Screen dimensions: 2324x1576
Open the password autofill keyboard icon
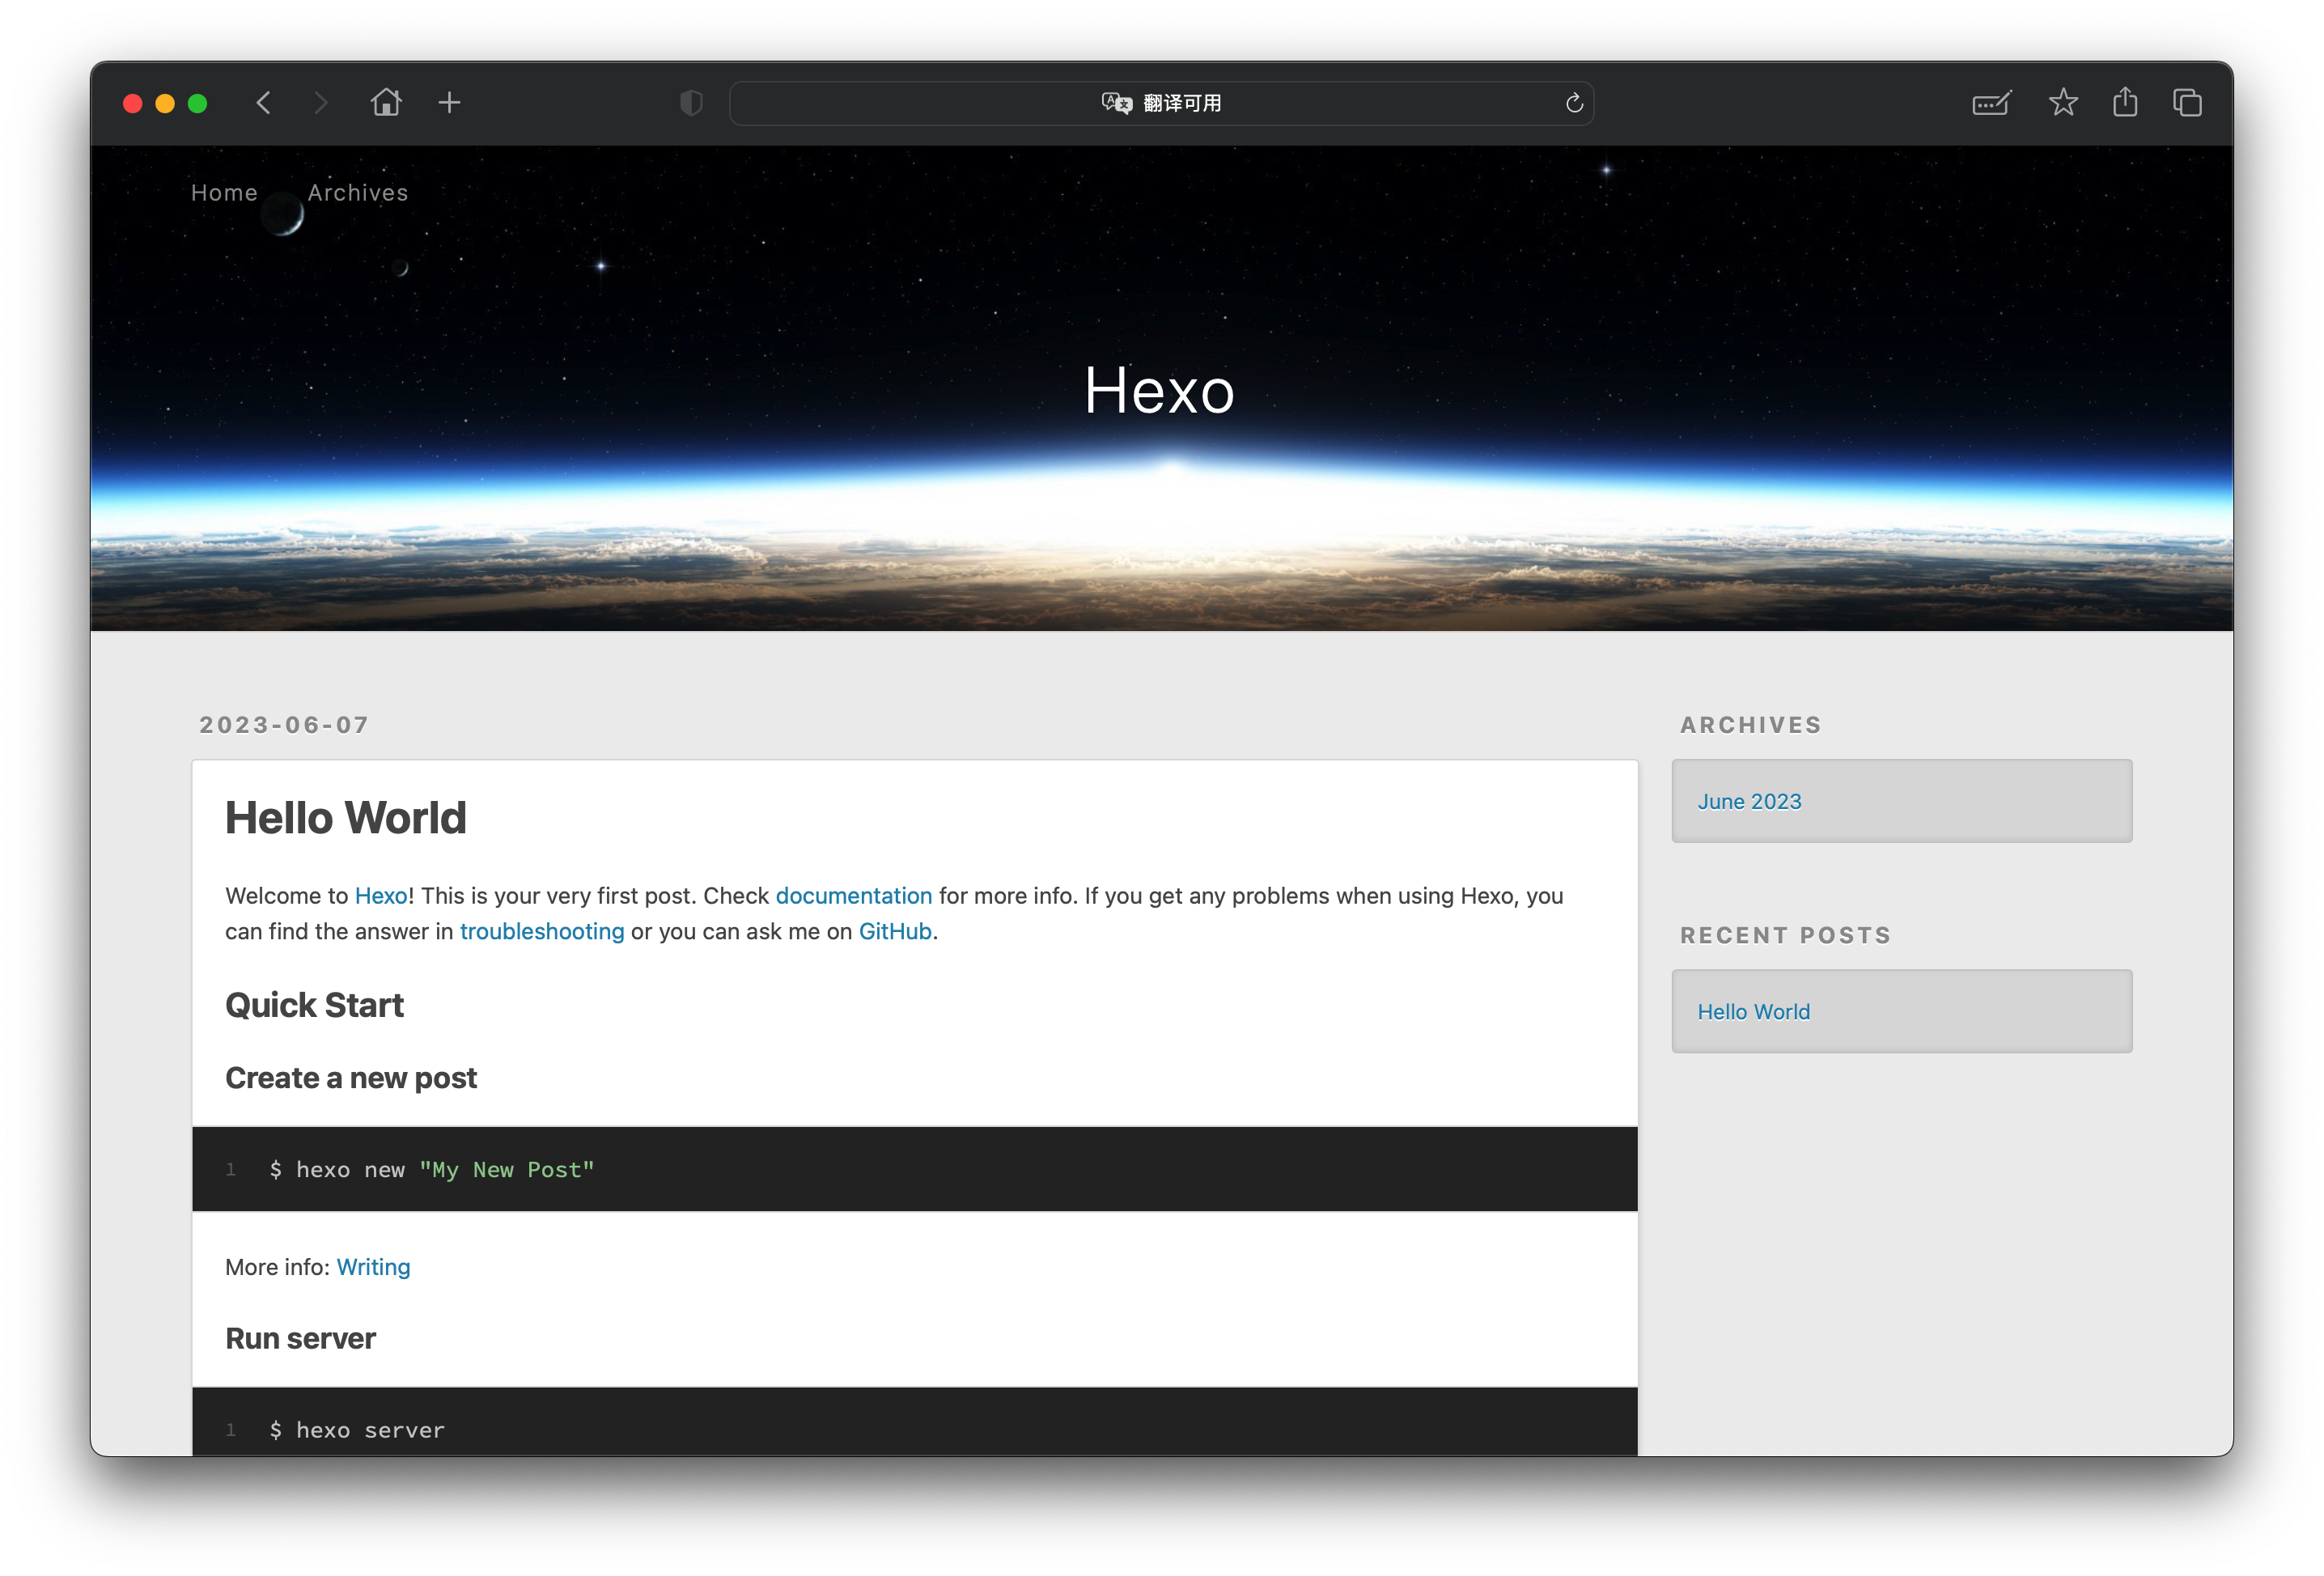point(1991,103)
